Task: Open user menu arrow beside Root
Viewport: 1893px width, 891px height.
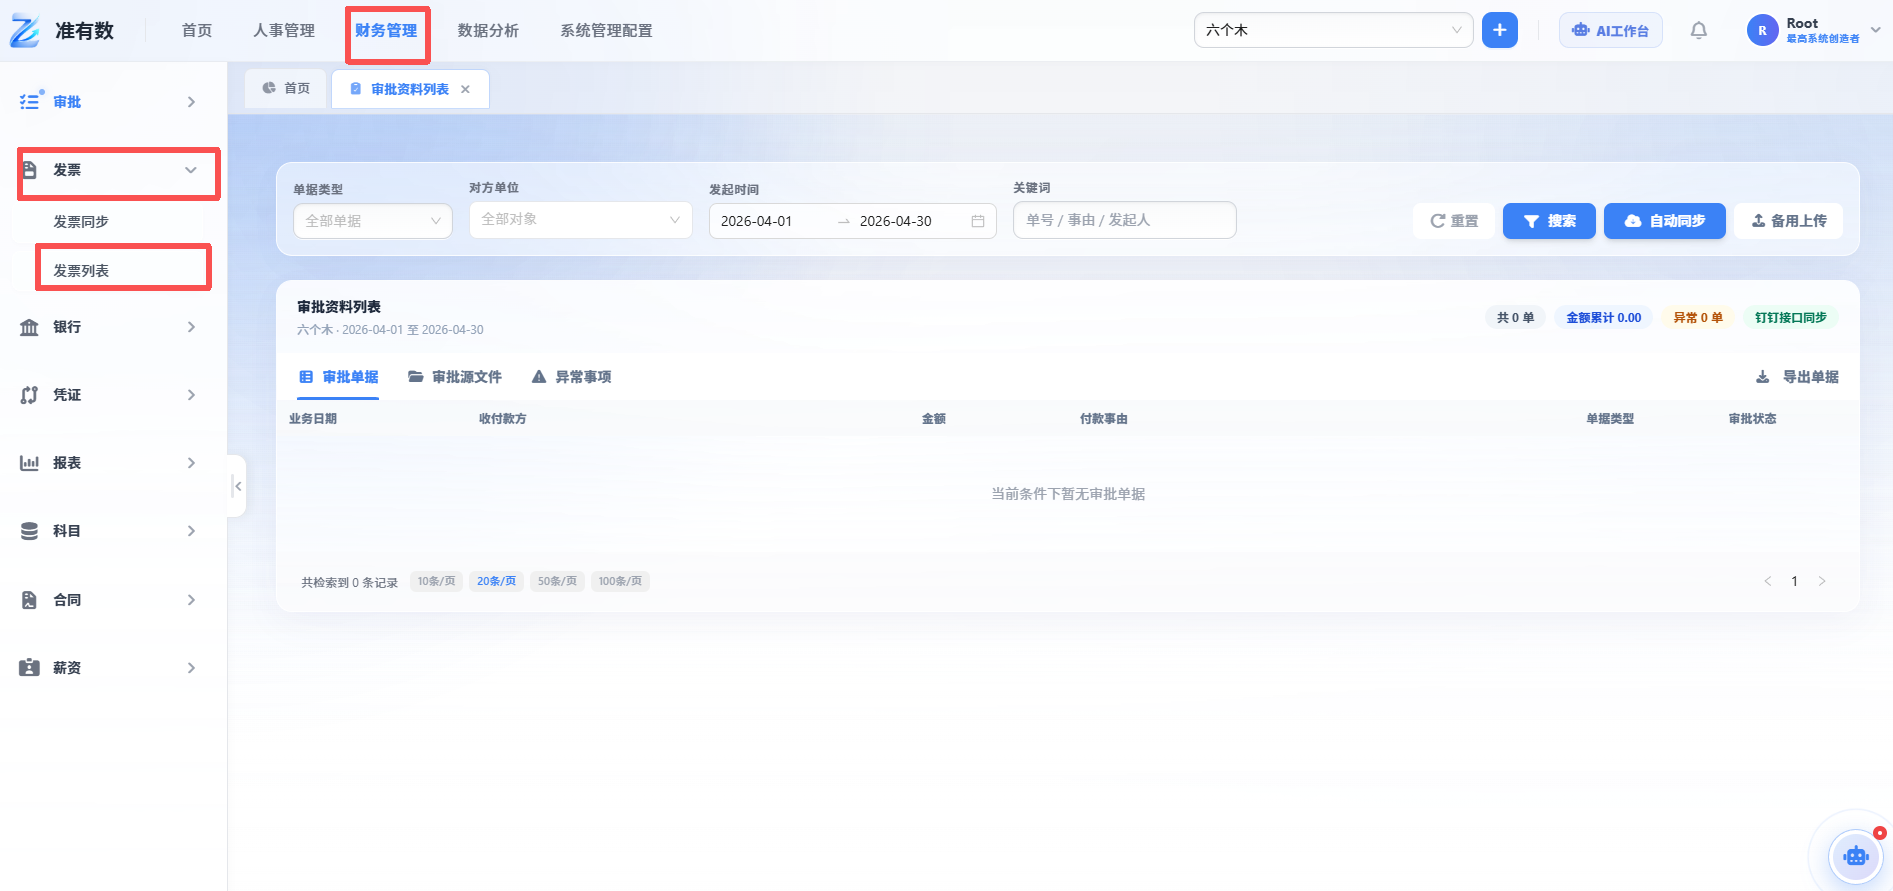Action: (1876, 30)
